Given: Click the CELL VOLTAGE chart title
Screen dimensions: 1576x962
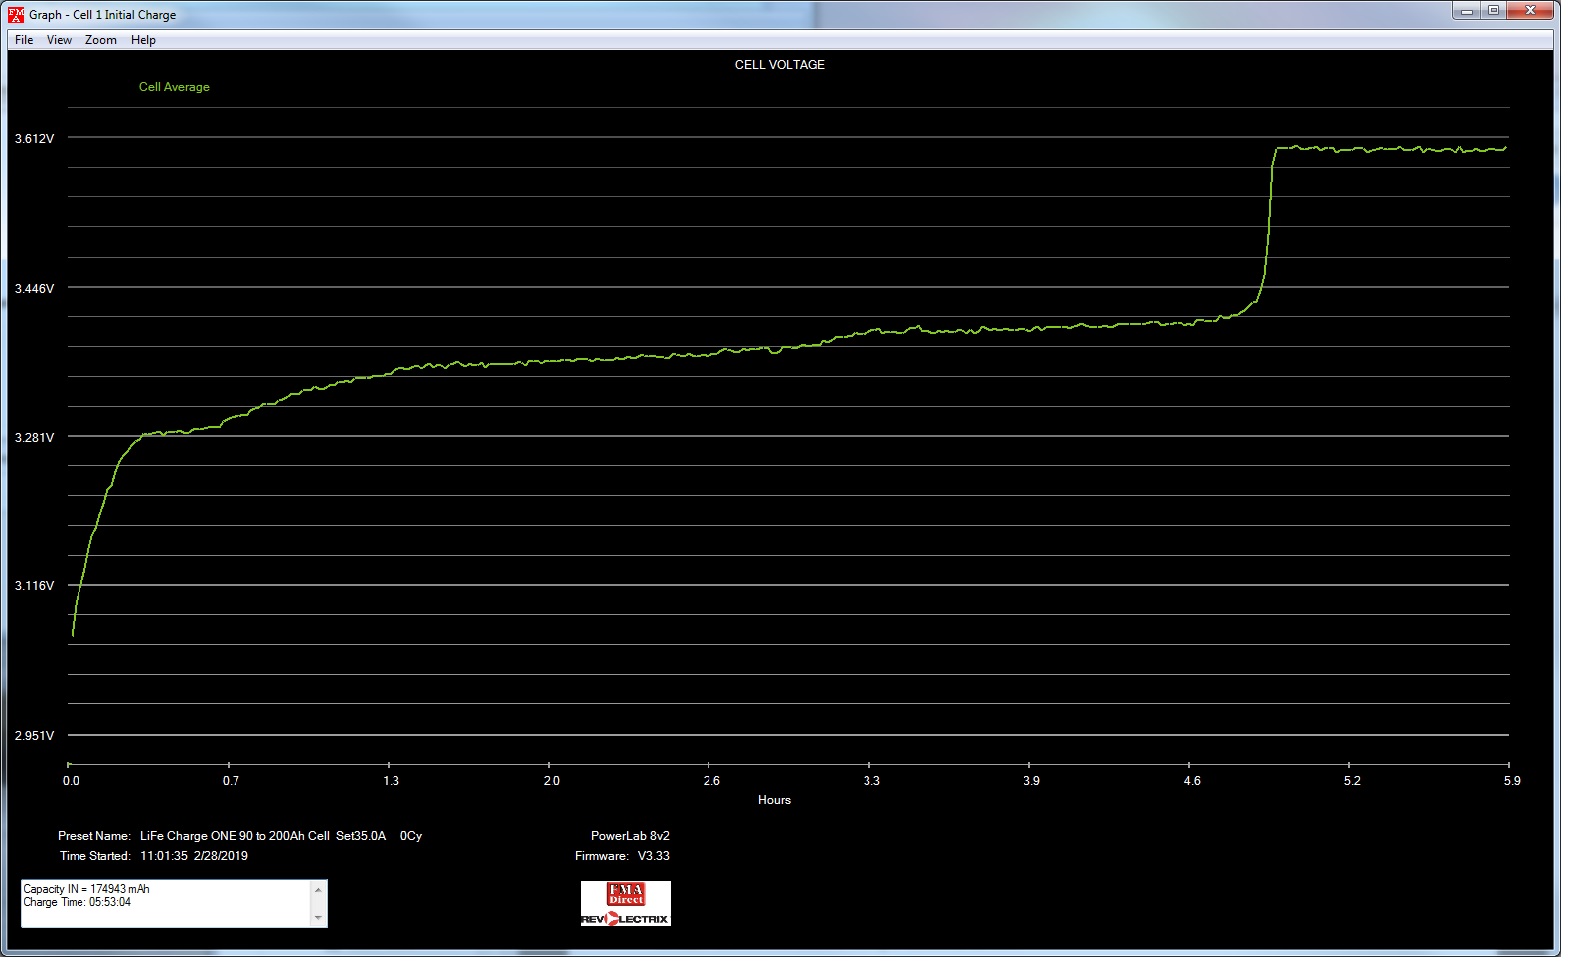Looking at the screenshot, I should (x=779, y=65).
